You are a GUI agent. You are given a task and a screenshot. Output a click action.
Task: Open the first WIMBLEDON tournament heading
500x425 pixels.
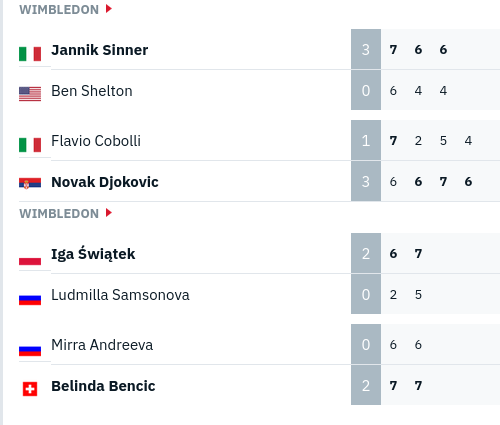coord(59,10)
